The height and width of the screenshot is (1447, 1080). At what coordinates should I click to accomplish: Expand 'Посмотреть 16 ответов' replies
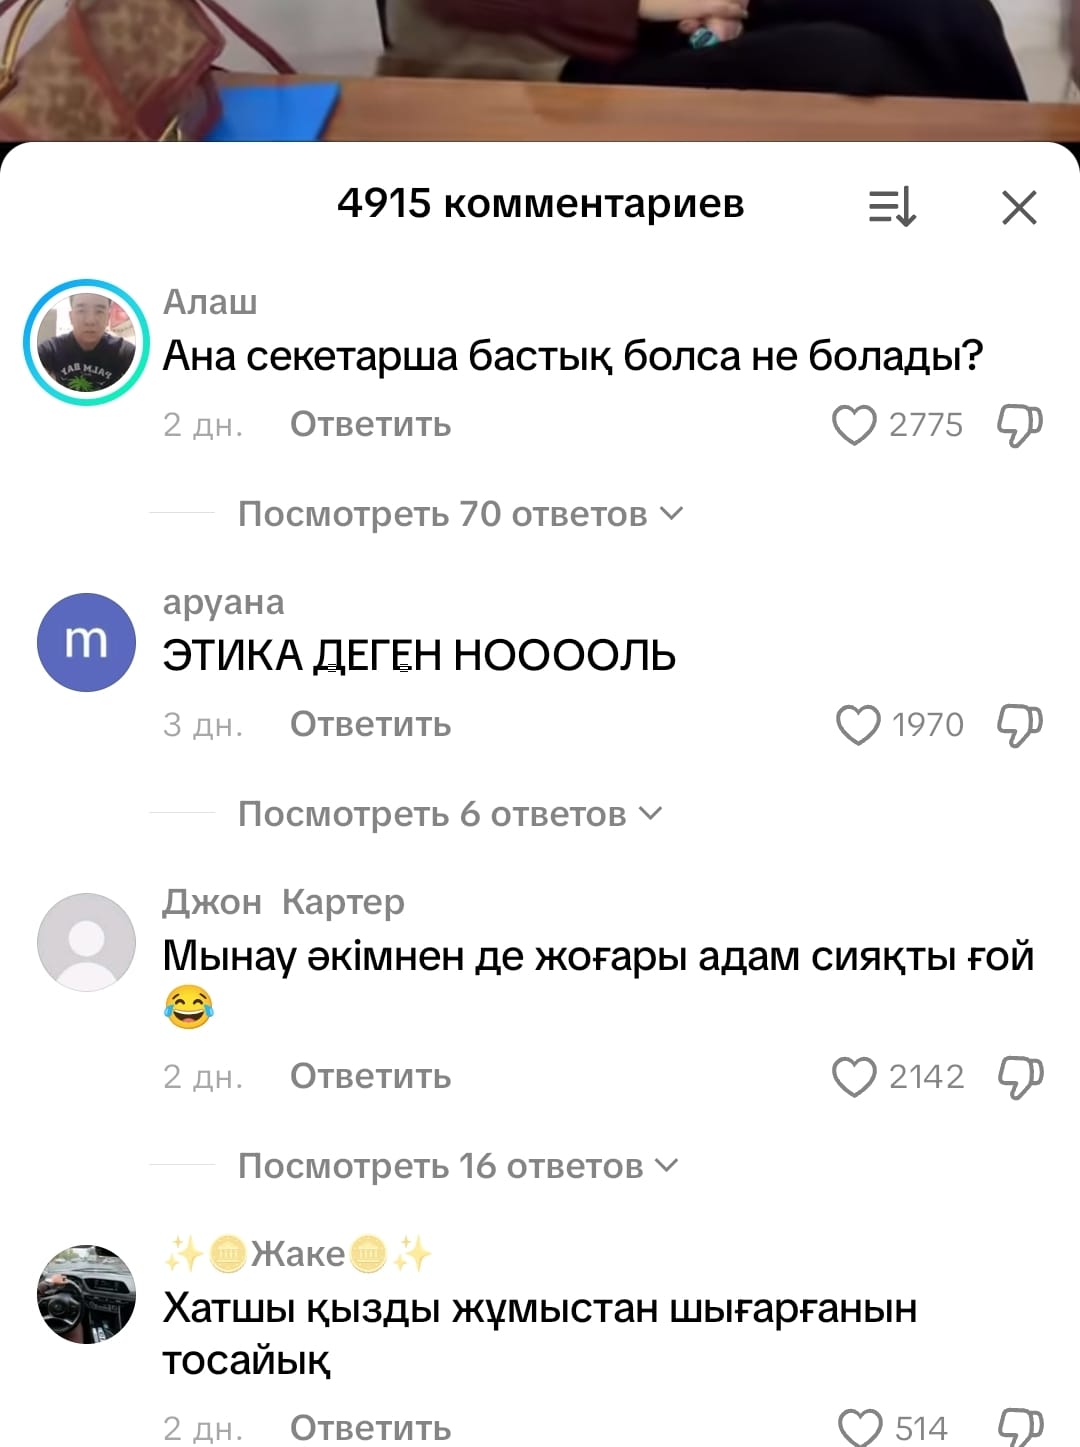pyautogui.click(x=458, y=1166)
